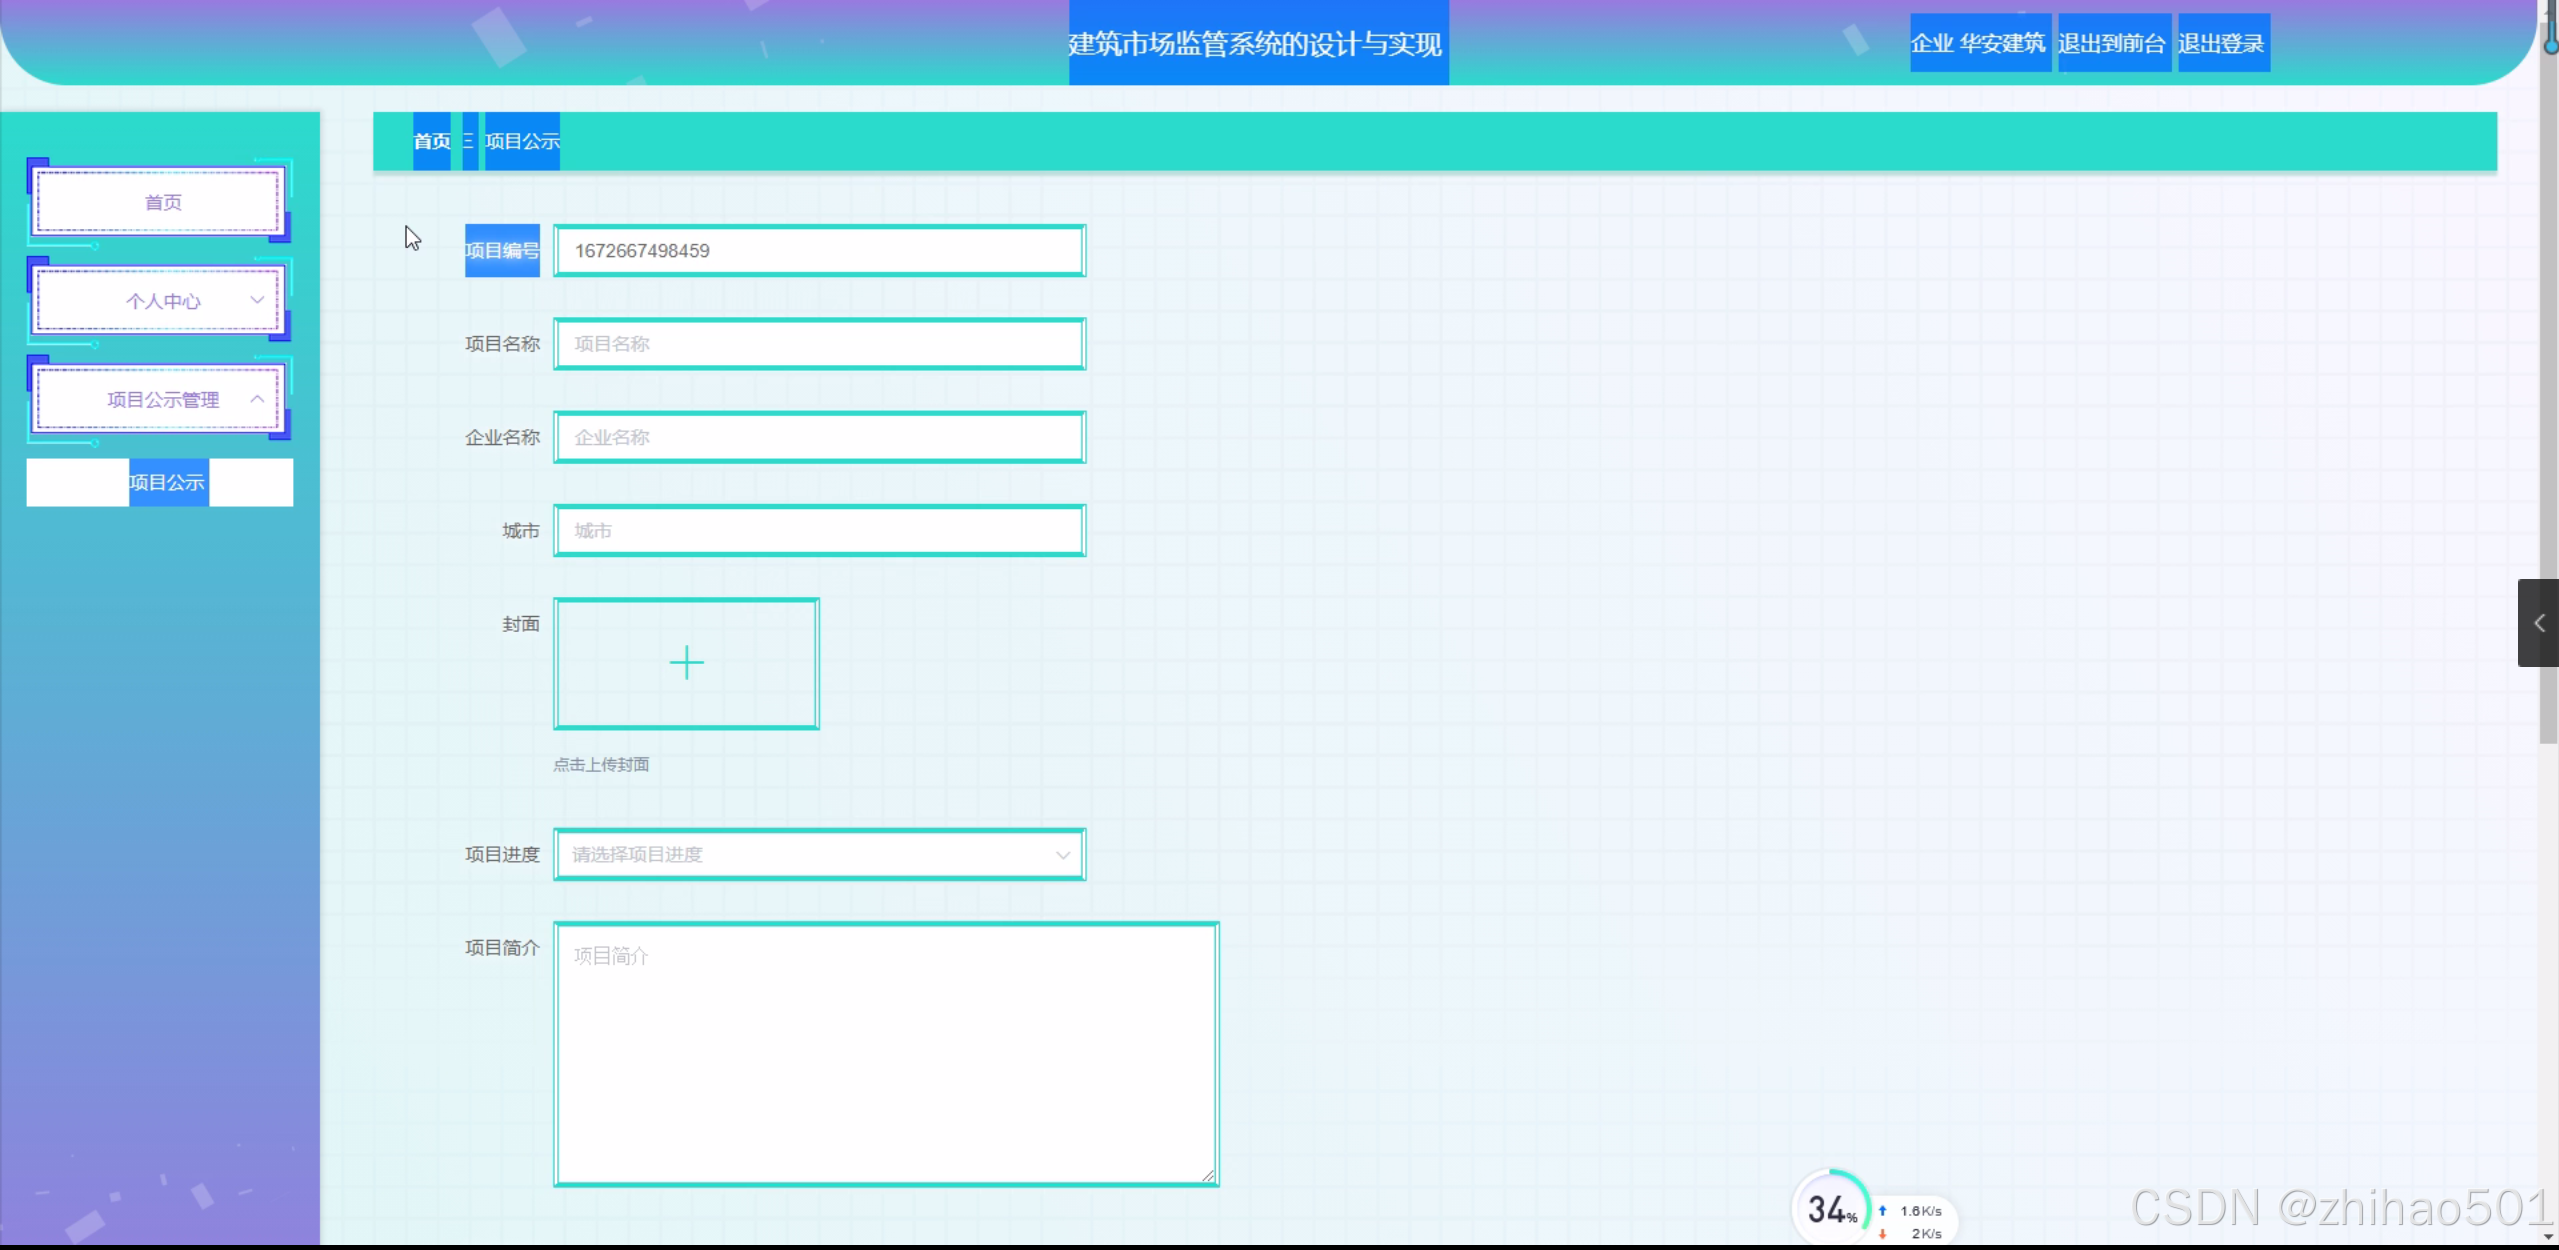Screen dimensions: 2559x1250
Task: Click the 34% network speed widget
Action: coord(1874,1209)
